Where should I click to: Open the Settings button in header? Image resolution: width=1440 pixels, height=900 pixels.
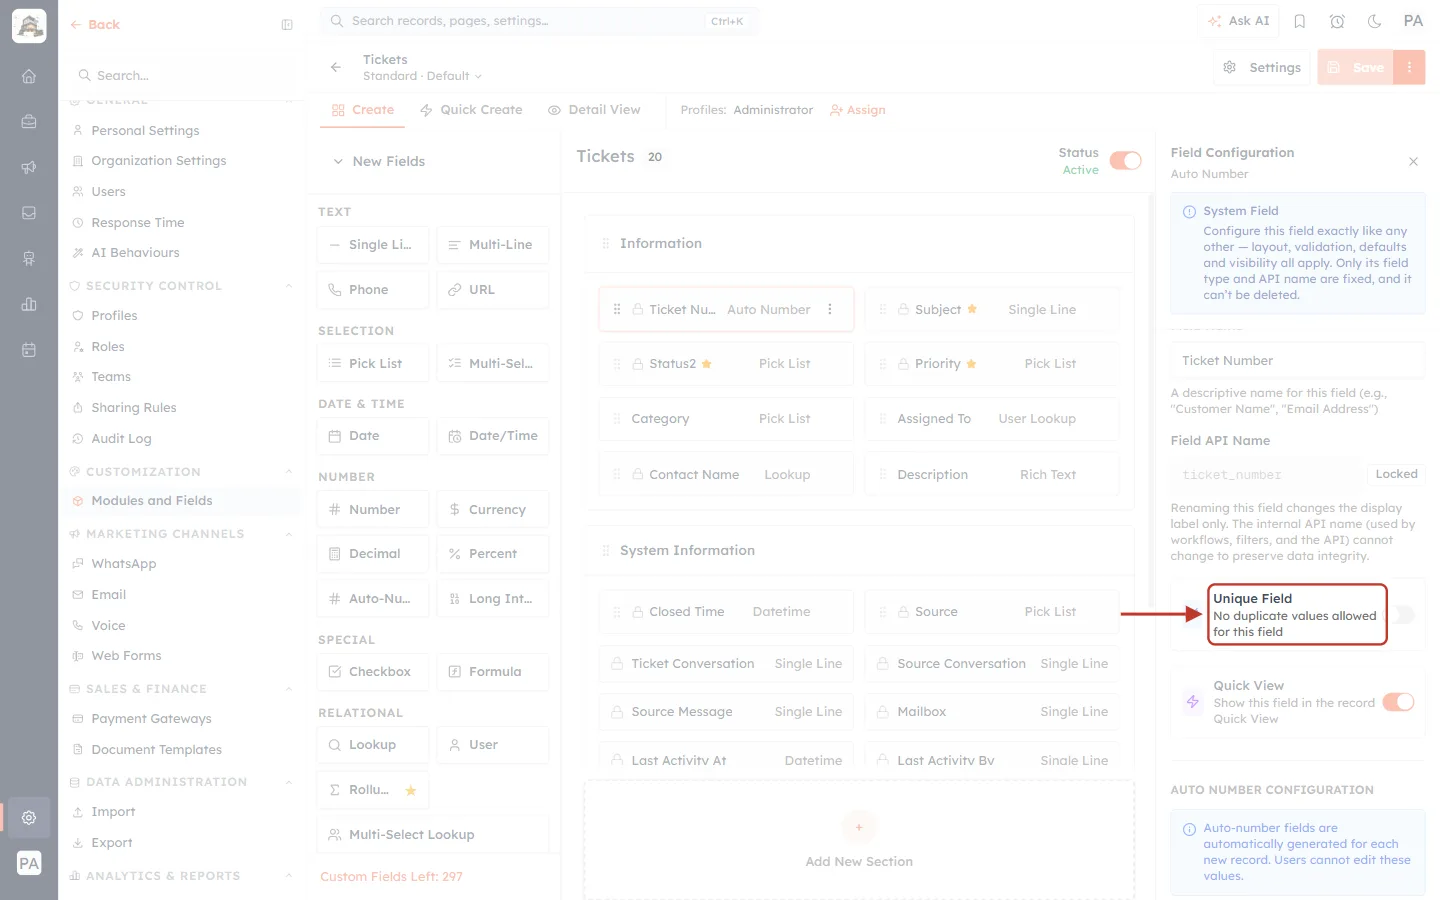(x=1262, y=67)
